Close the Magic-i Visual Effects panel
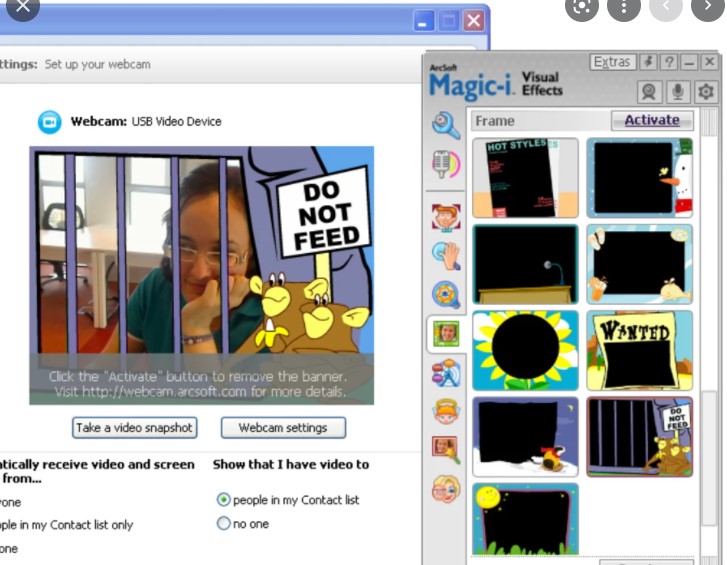Image resolution: width=727 pixels, height=565 pixels. [710, 62]
